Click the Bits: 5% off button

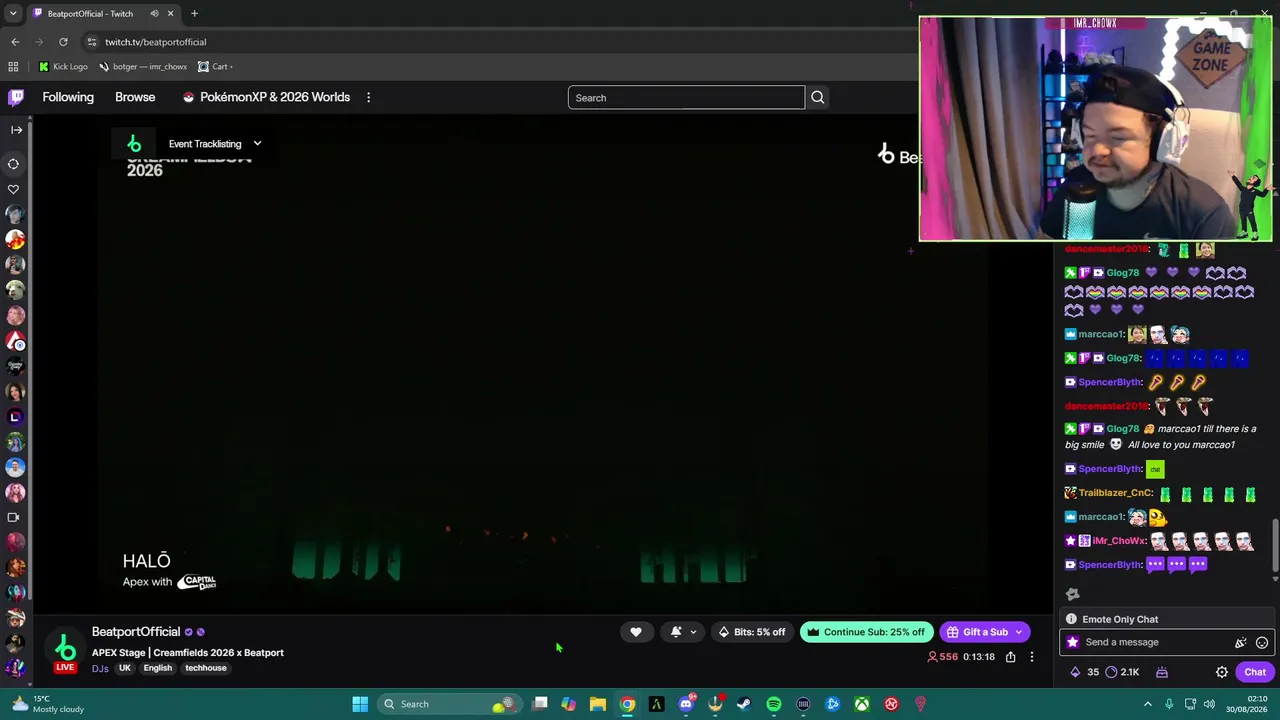[x=751, y=632]
